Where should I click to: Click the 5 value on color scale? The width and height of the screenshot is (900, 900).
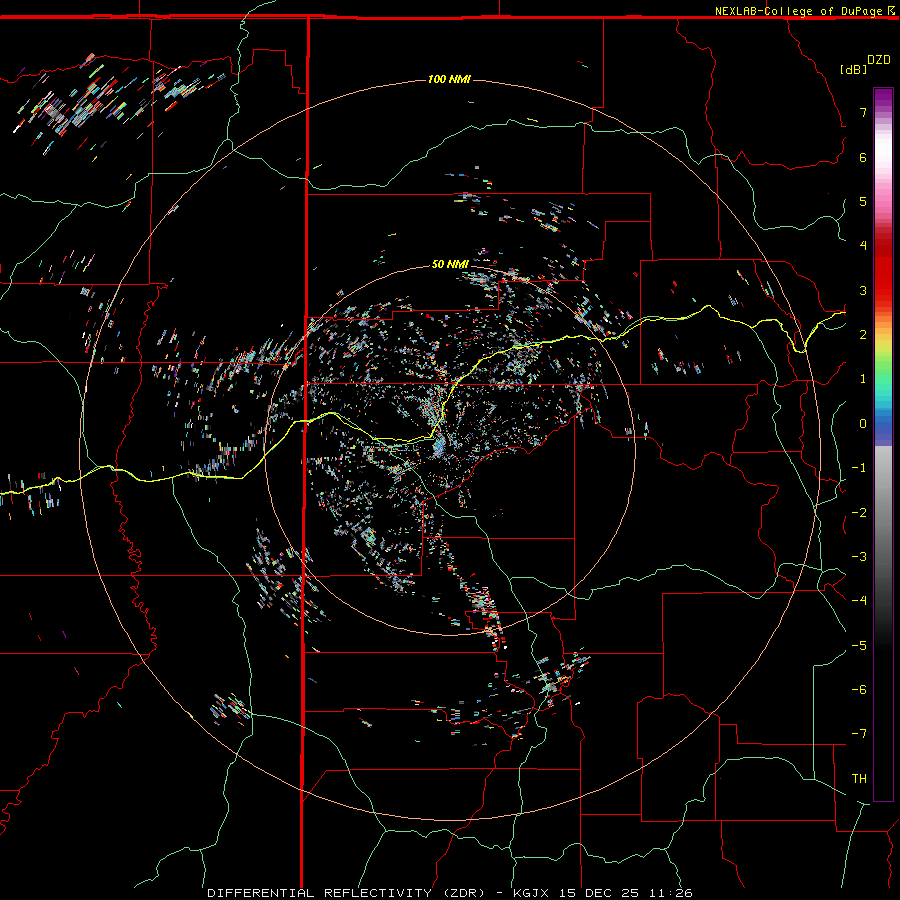pos(863,201)
